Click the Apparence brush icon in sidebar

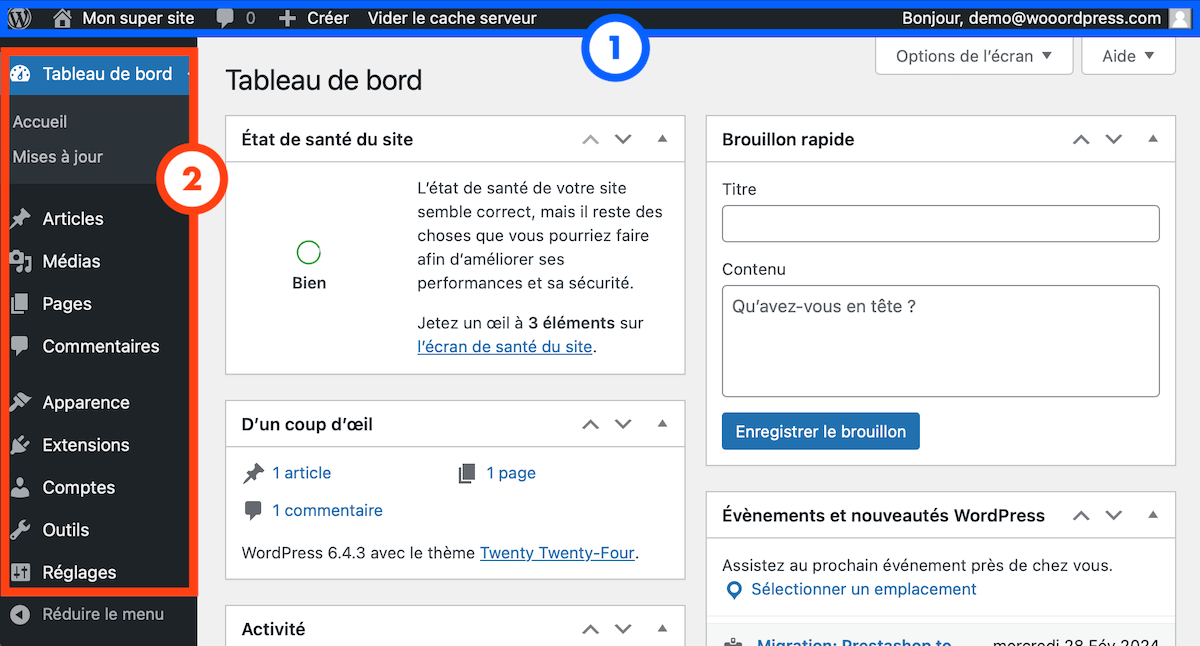(20, 403)
